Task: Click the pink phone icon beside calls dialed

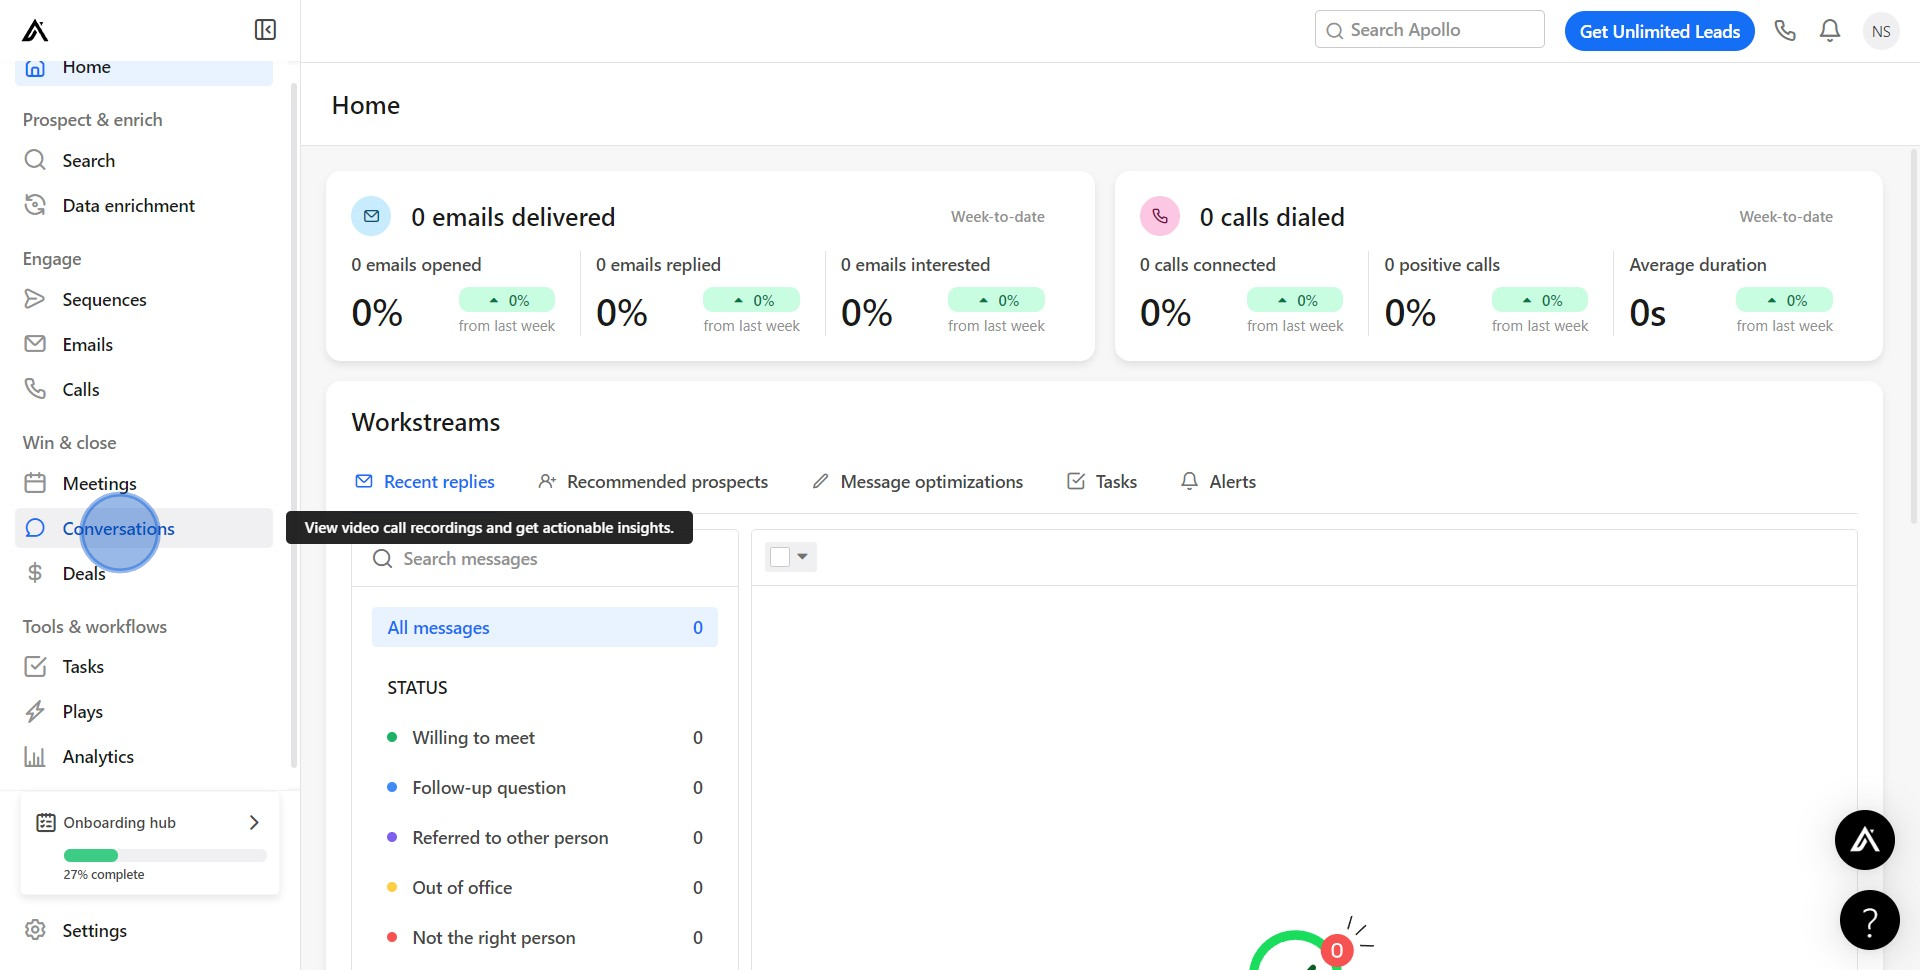Action: coord(1160,216)
